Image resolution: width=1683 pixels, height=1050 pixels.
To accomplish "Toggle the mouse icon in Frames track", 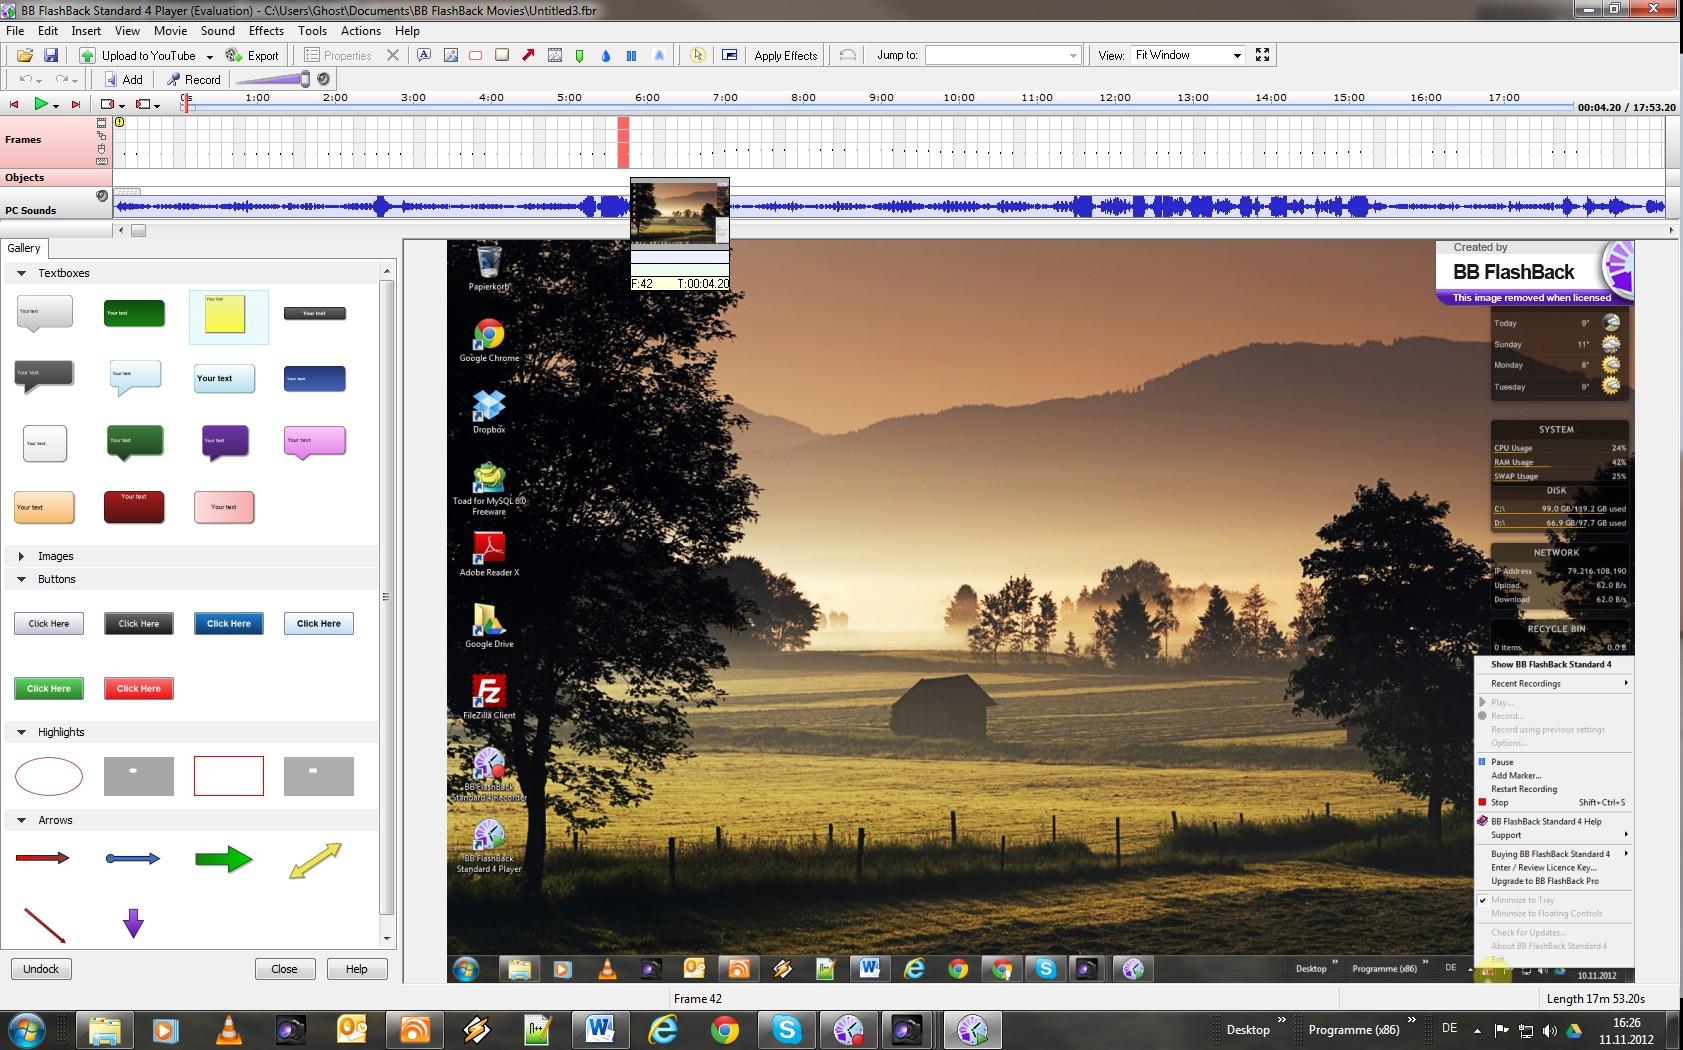I will [x=102, y=148].
